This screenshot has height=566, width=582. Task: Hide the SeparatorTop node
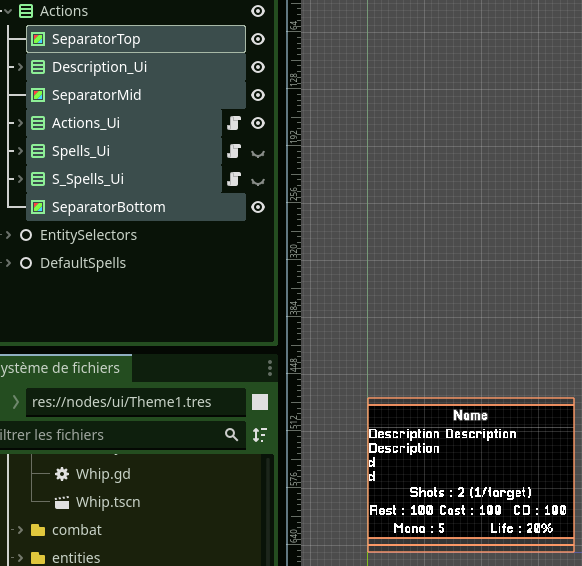[x=258, y=39]
